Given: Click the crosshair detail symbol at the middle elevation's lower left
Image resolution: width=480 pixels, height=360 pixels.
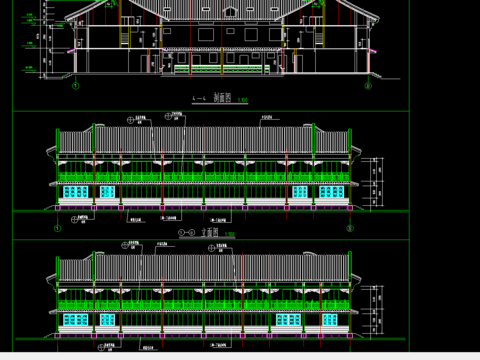Looking at the screenshot, I should tap(74, 219).
